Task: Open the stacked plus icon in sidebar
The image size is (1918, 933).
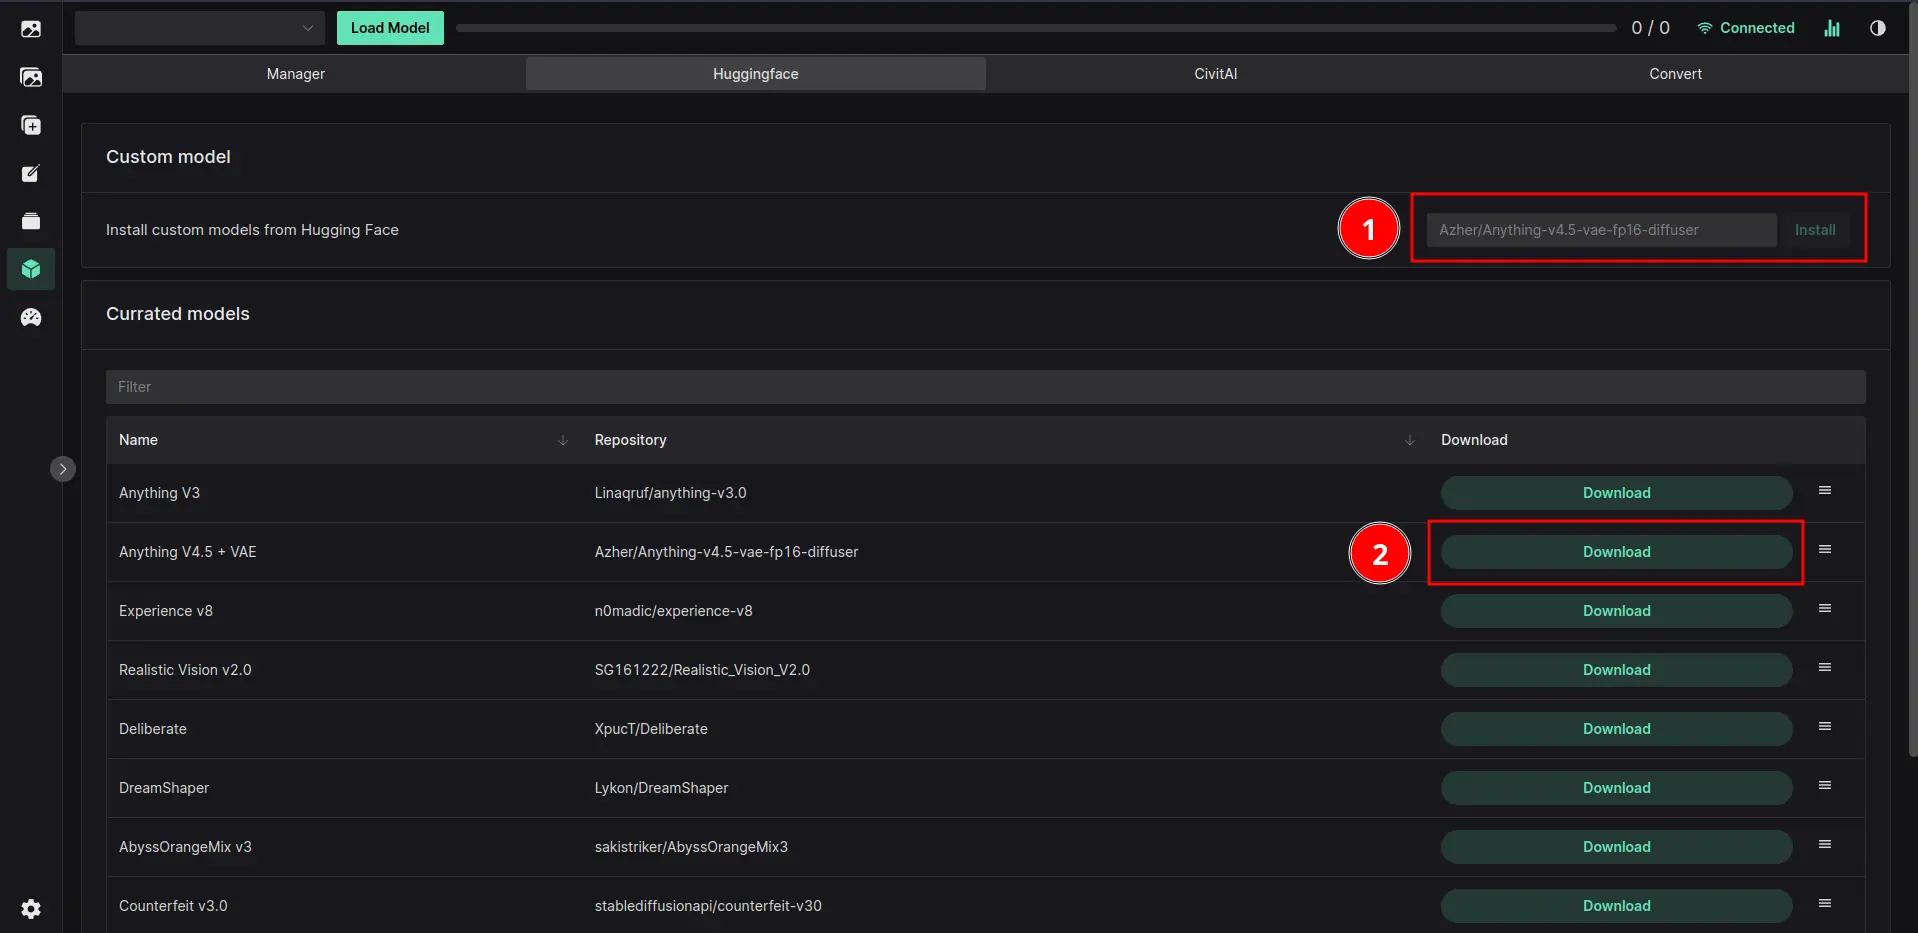Action: tap(31, 125)
